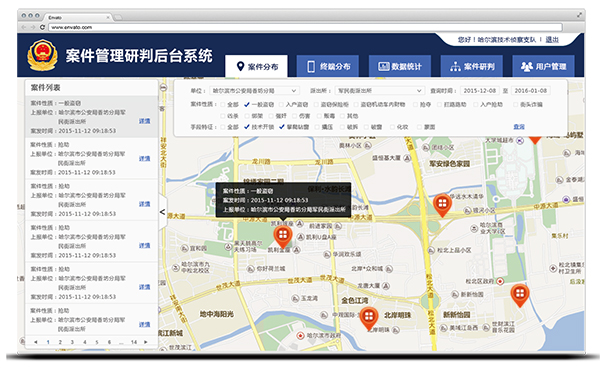Click the org-chart icon on 案件研判
600x373 pixels.
point(455,67)
